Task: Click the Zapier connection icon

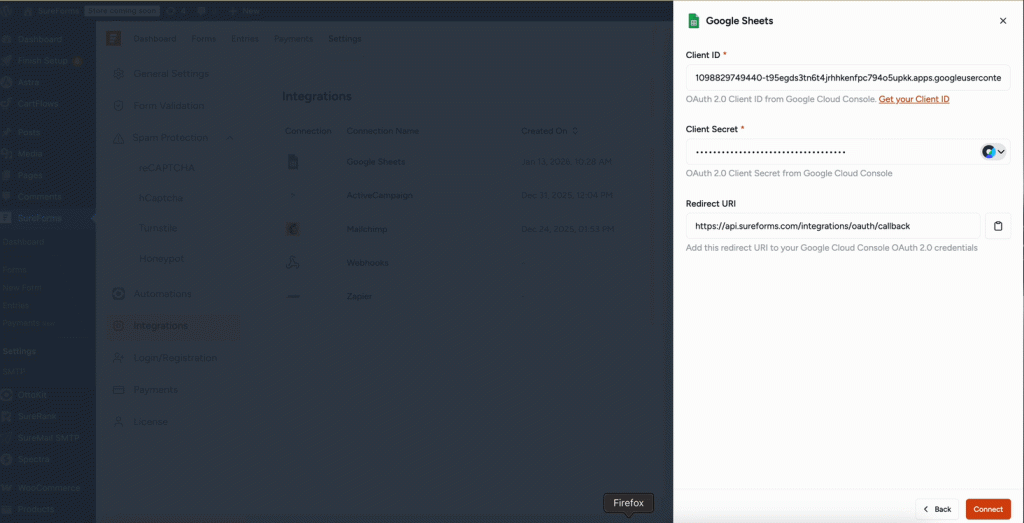Action: coord(293,297)
